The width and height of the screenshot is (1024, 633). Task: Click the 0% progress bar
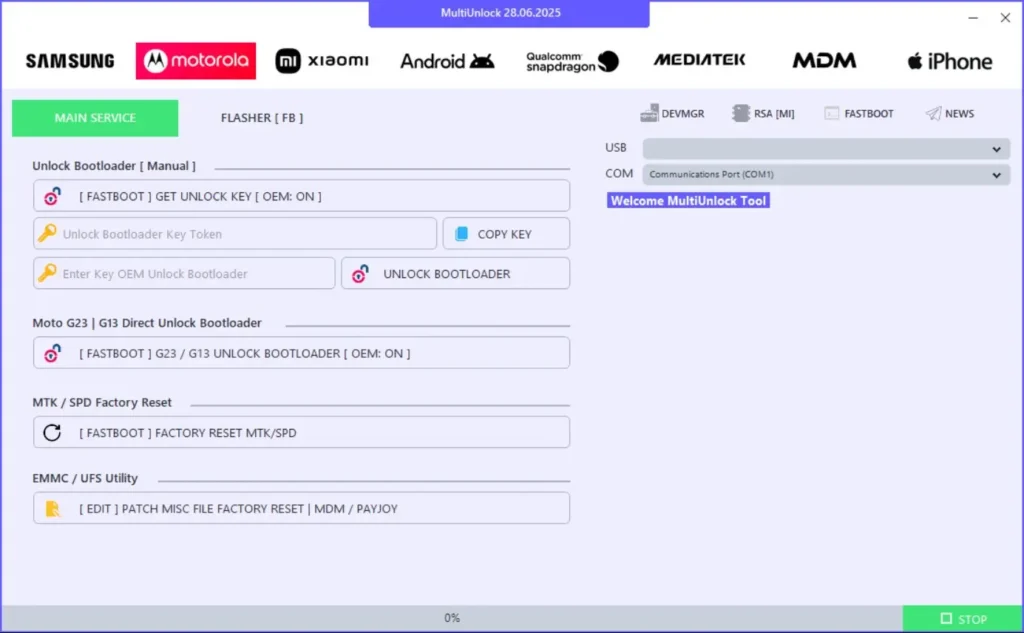[452, 618]
